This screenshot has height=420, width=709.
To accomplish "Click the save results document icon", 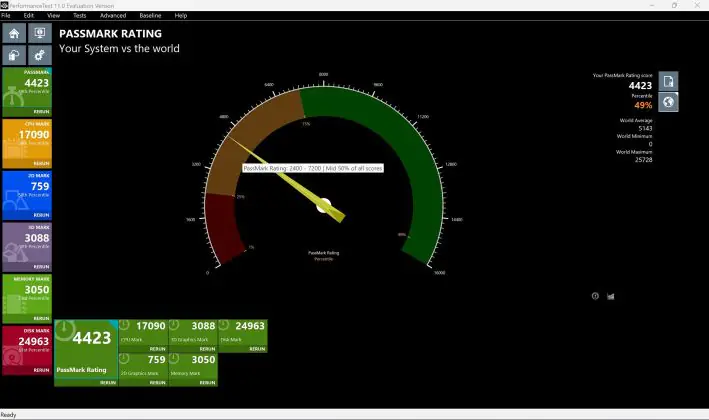I will pyautogui.click(x=668, y=81).
